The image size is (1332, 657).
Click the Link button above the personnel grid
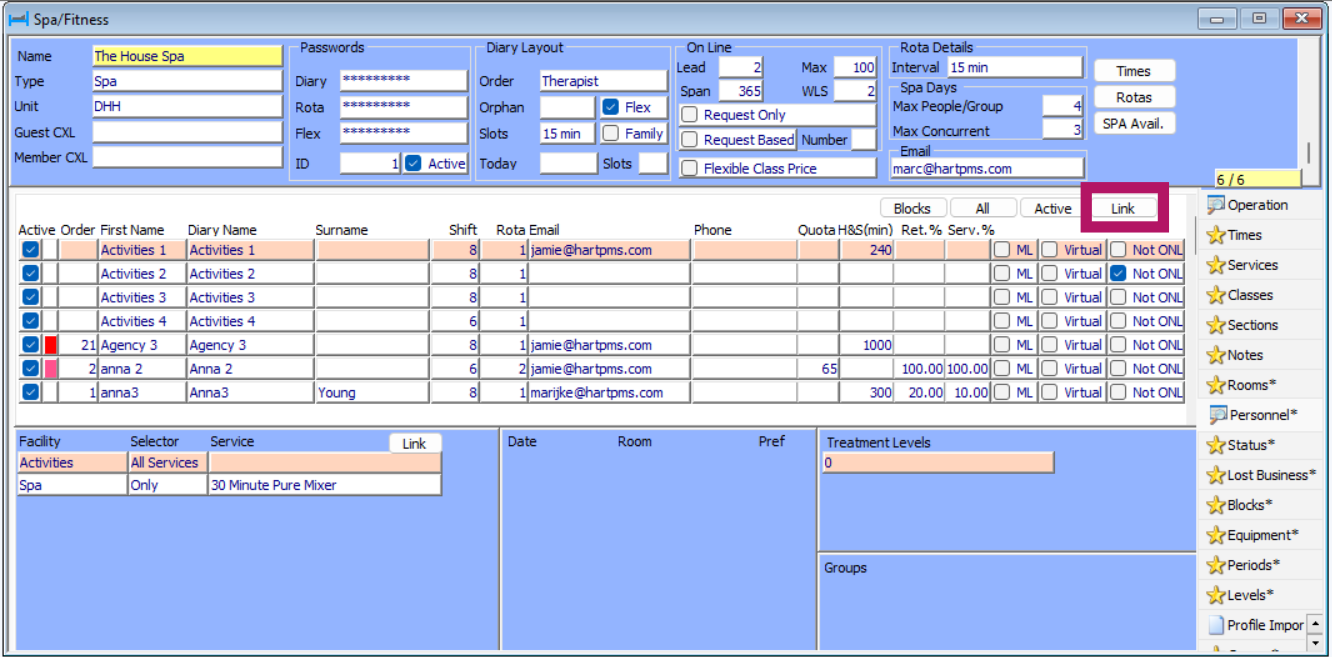[1123, 208]
